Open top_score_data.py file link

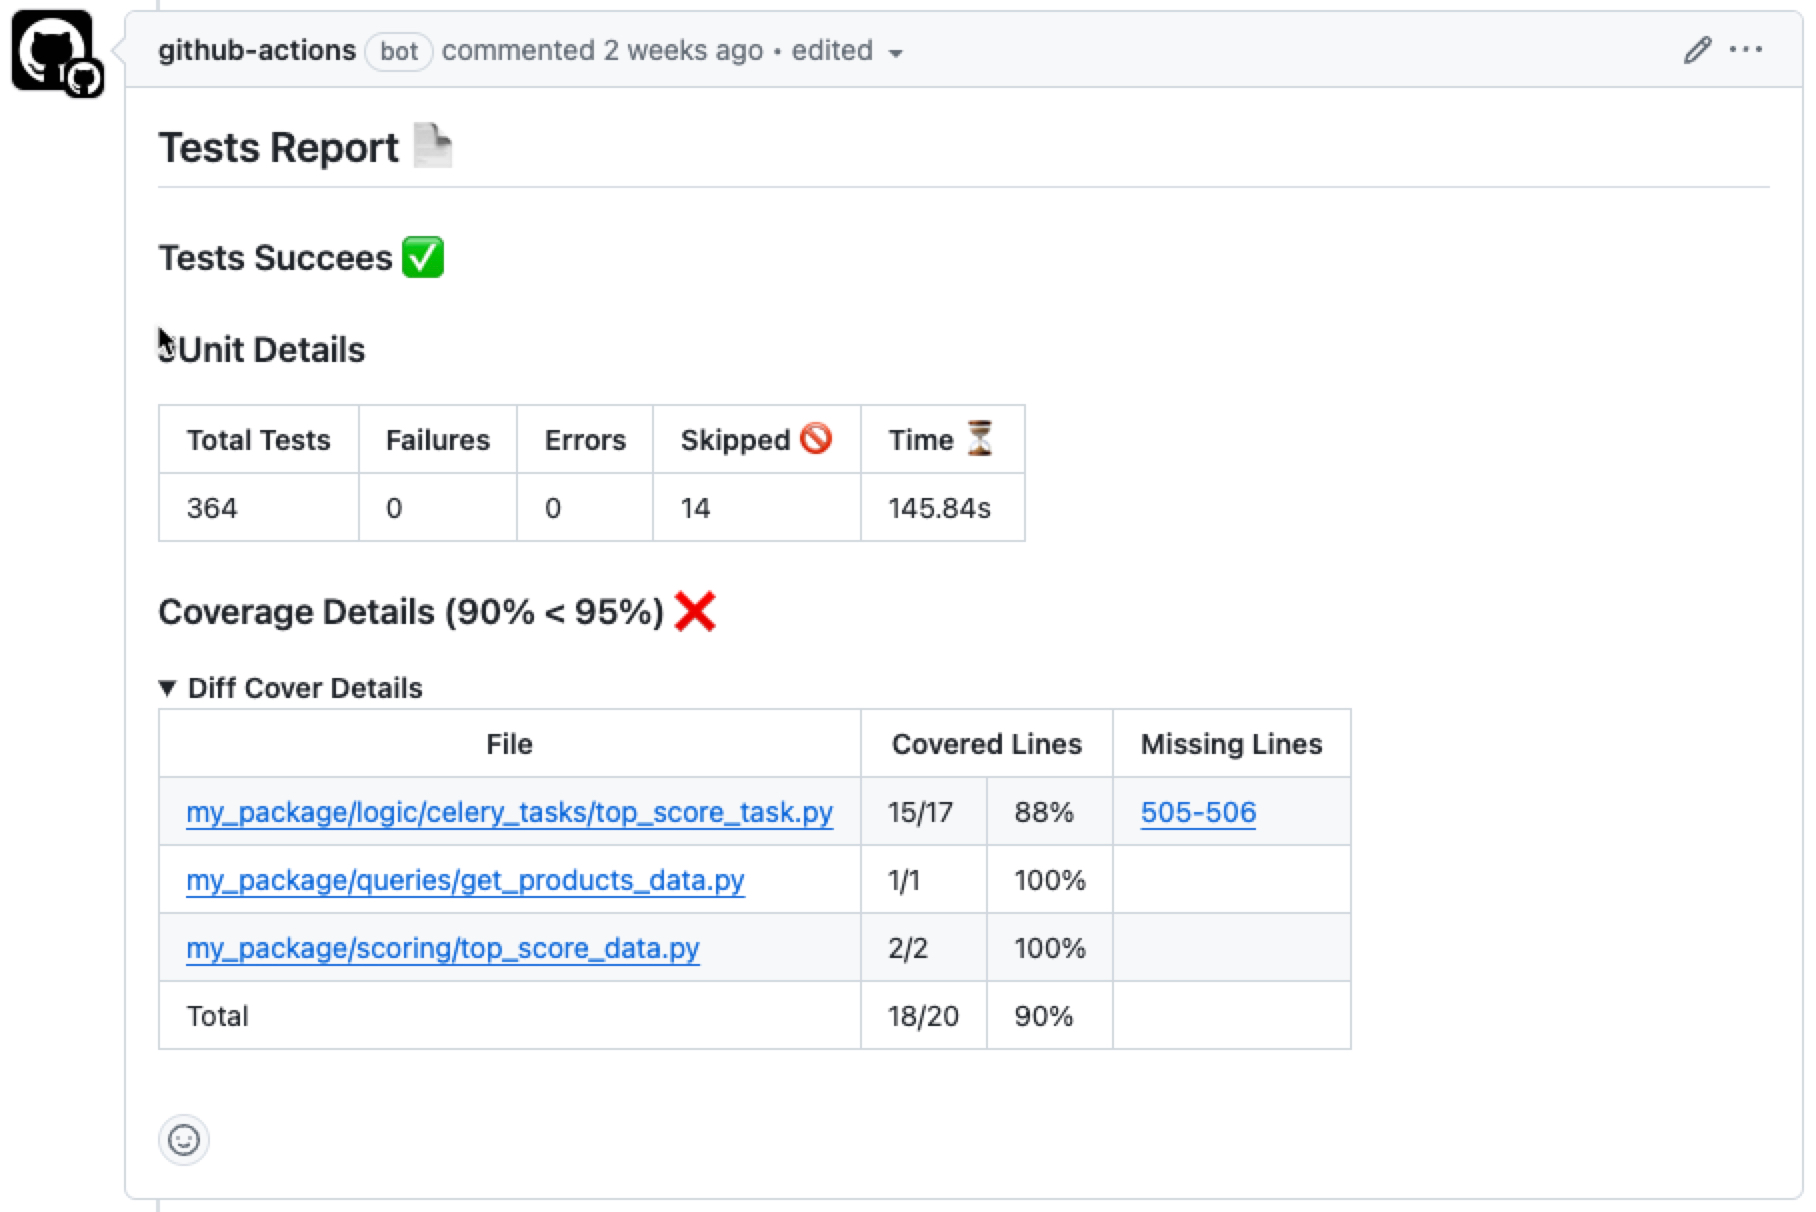coord(443,948)
